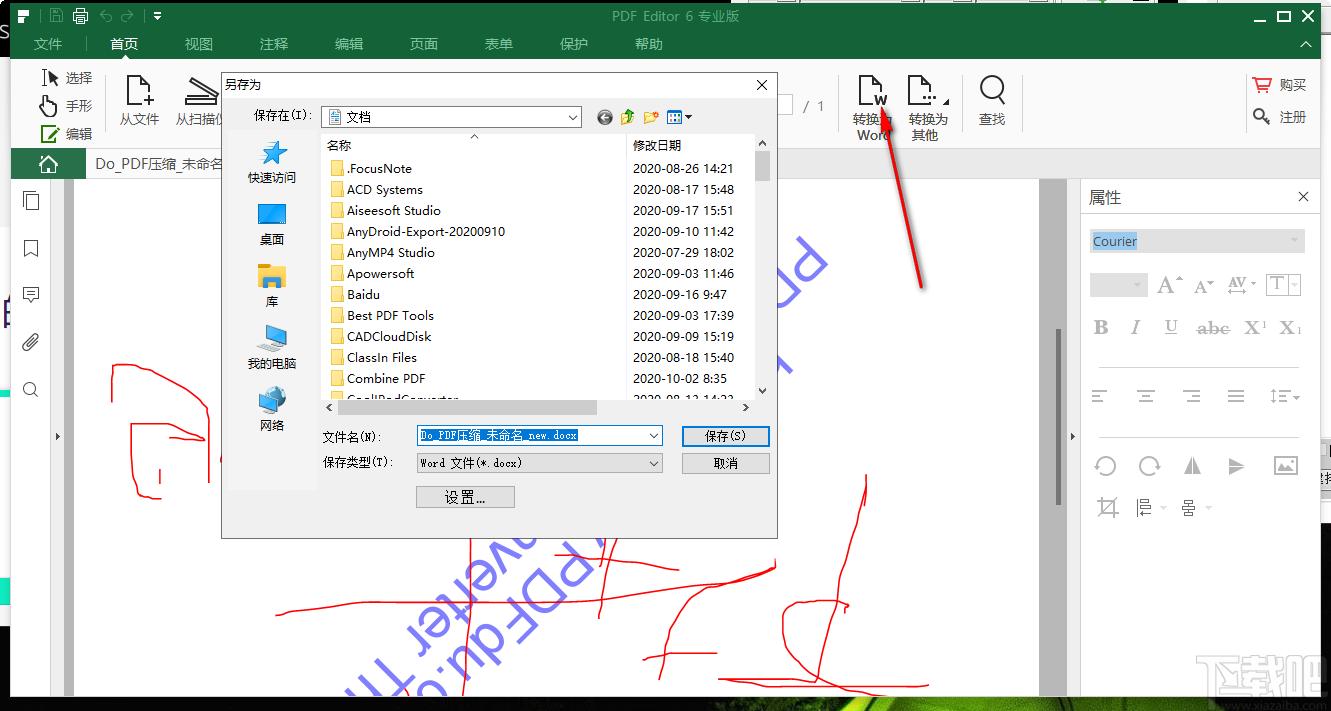This screenshot has height=711, width=1331.
Task: Open the bookmarks sidebar panel
Action: [31, 248]
